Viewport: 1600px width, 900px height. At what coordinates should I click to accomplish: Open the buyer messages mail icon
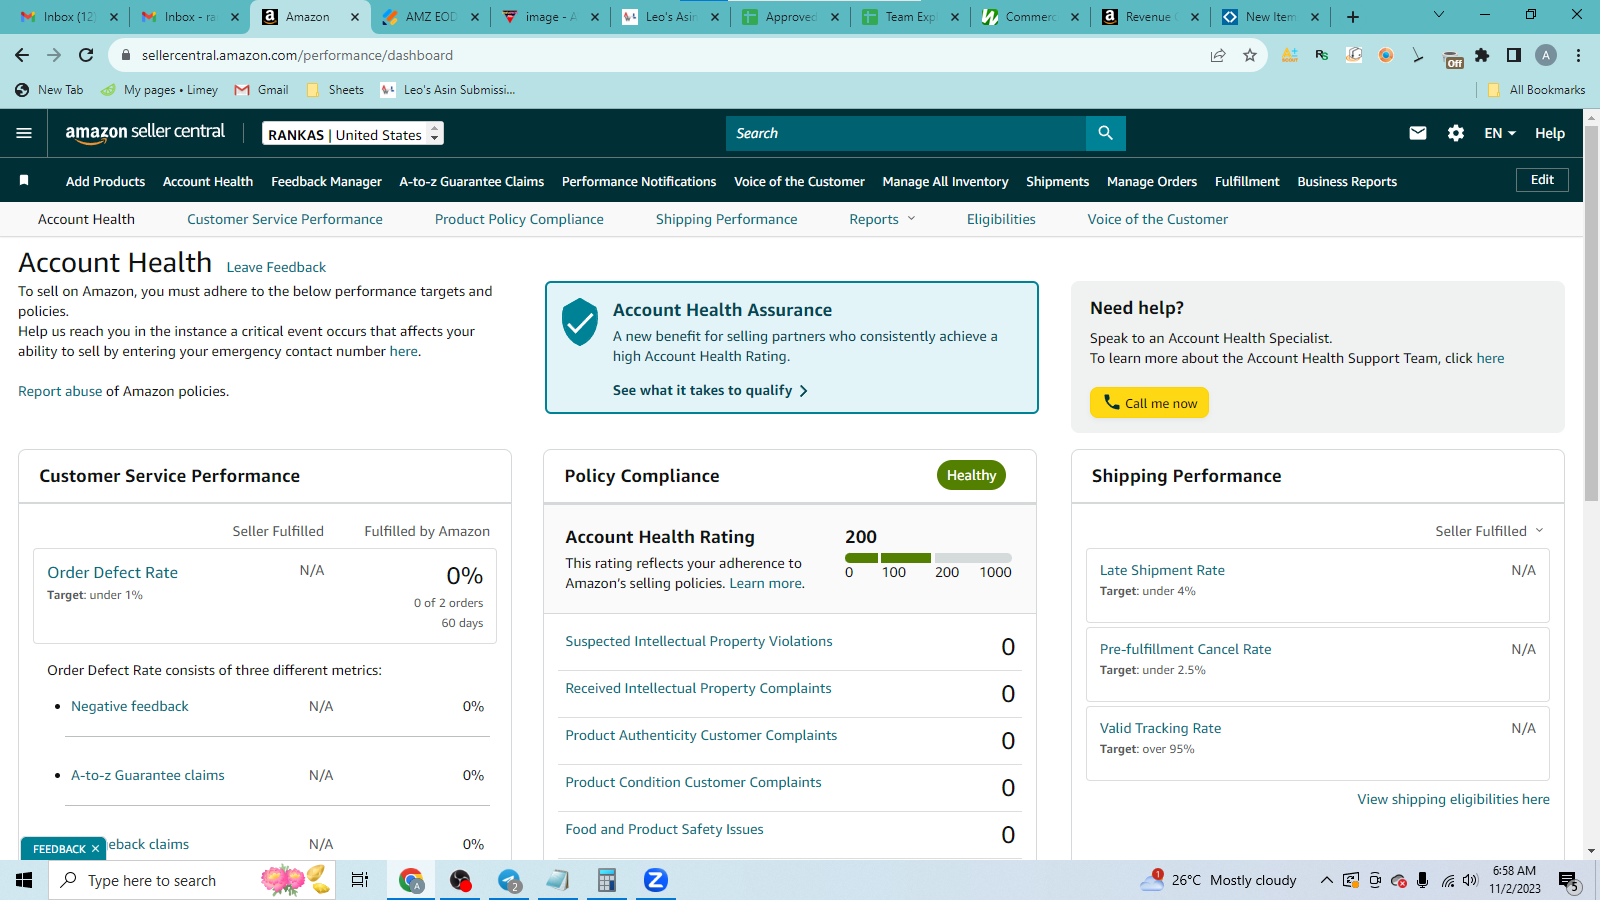click(1417, 133)
